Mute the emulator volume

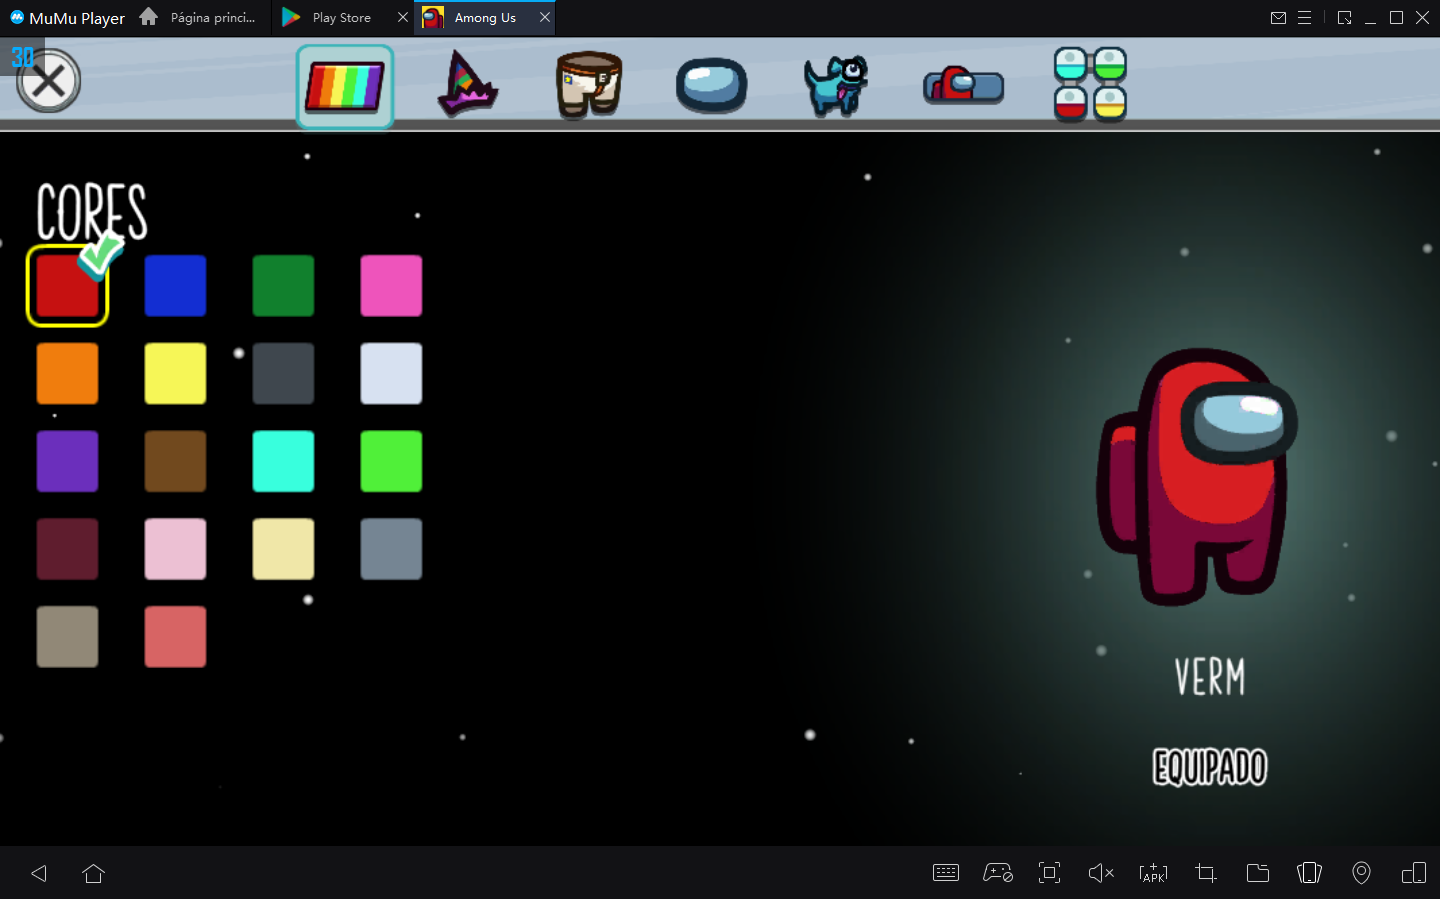[x=1100, y=873]
